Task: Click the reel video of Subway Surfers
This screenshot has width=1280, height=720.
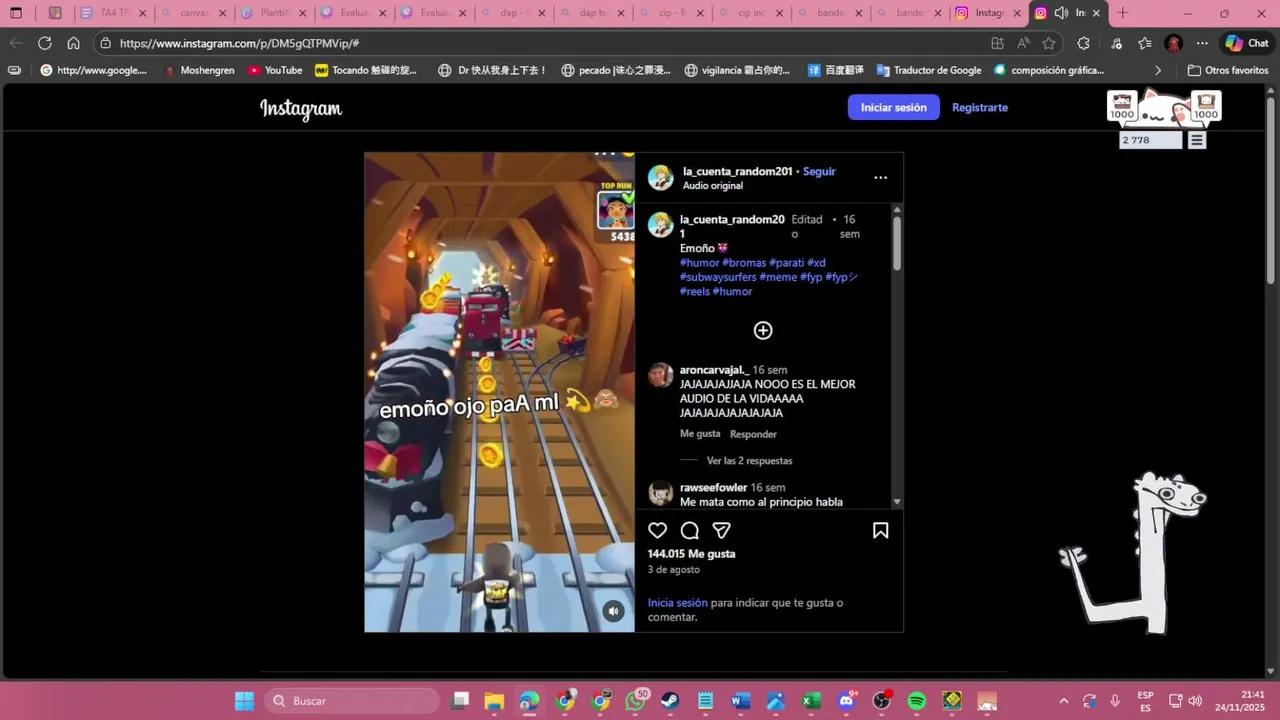Action: pos(499,392)
